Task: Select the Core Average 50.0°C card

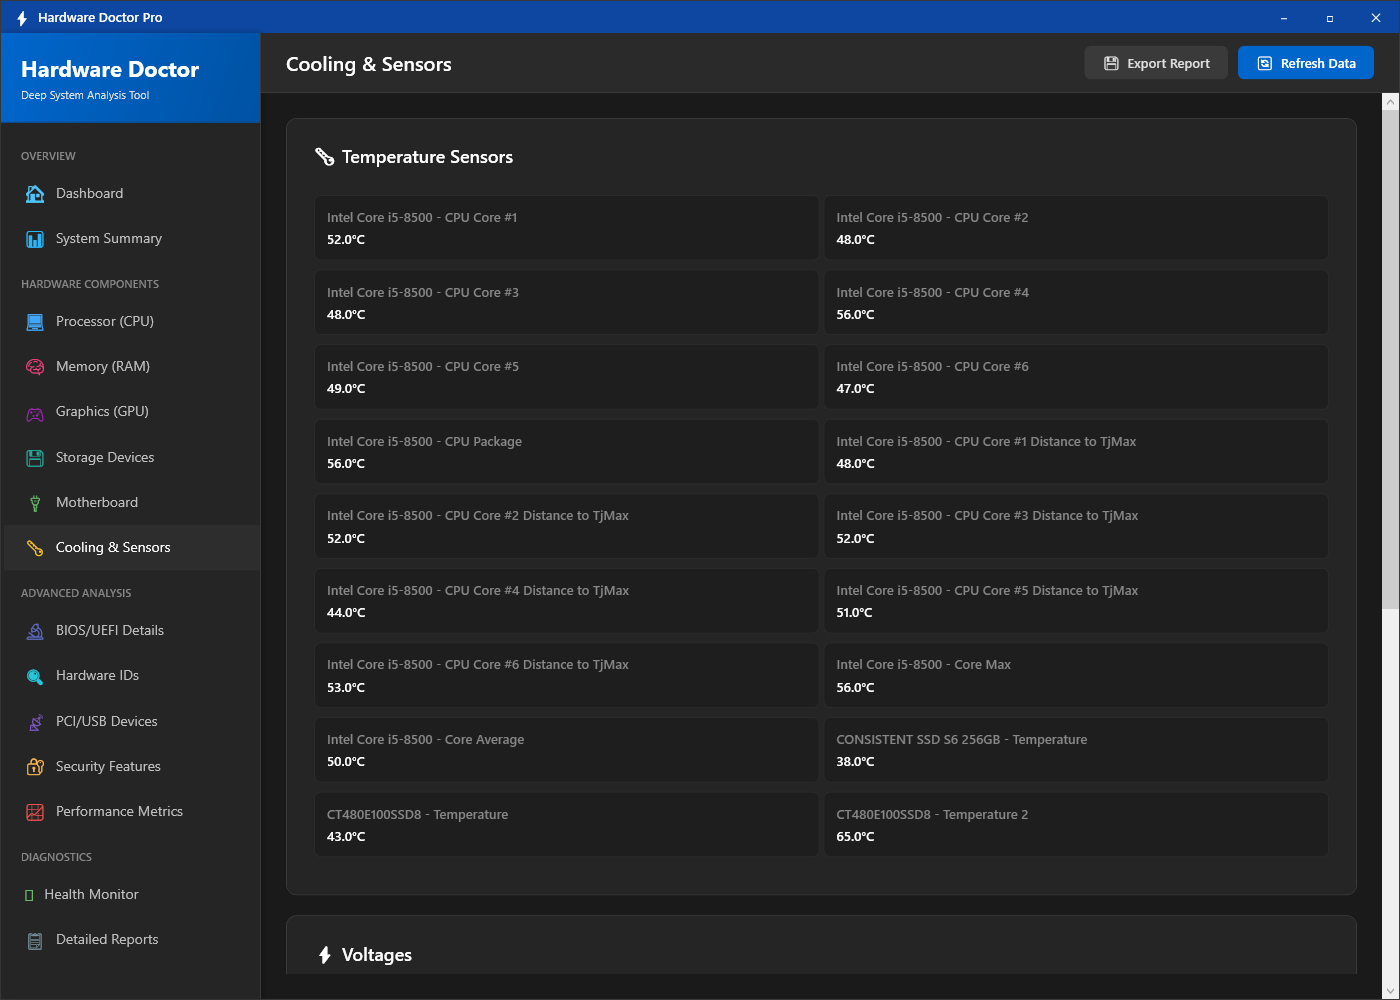Action: pyautogui.click(x=567, y=750)
